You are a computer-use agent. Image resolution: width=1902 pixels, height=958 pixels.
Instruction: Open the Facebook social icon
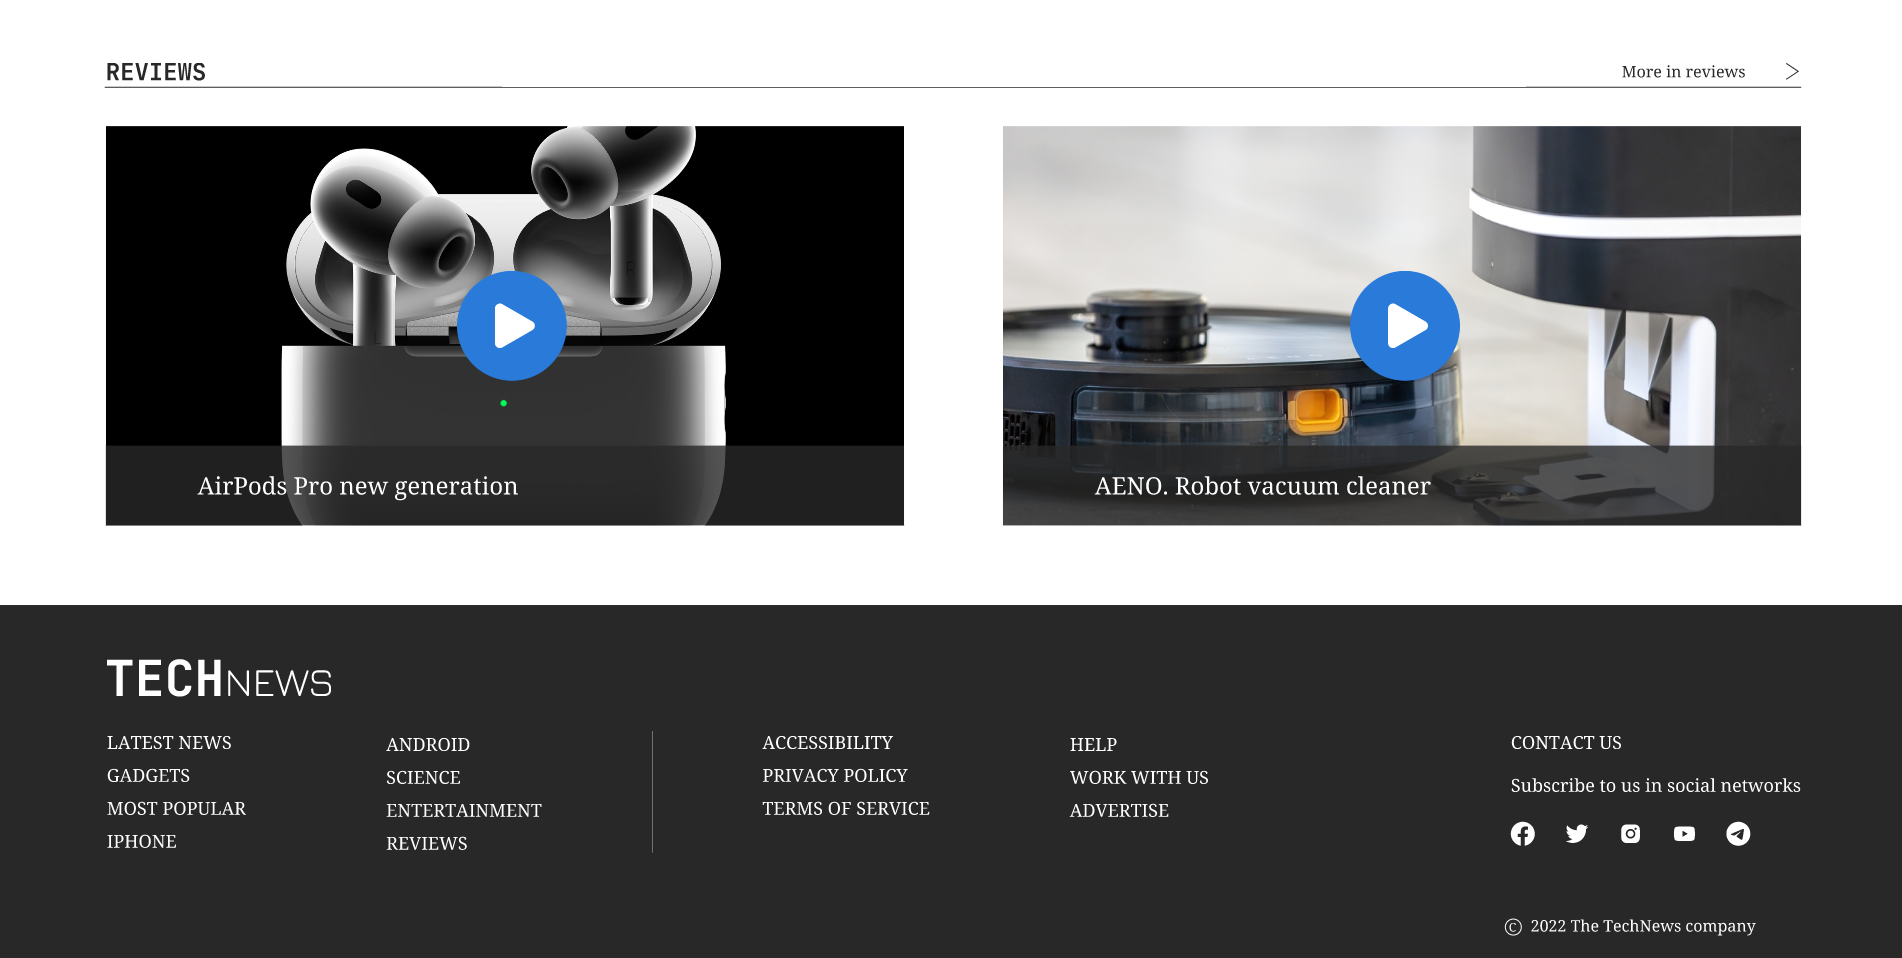(x=1523, y=834)
